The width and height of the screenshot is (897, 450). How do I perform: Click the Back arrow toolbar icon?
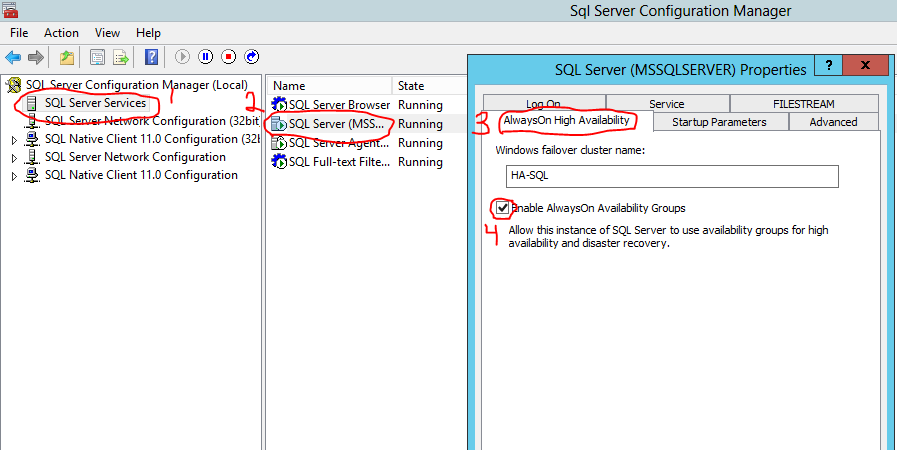click(x=13, y=57)
